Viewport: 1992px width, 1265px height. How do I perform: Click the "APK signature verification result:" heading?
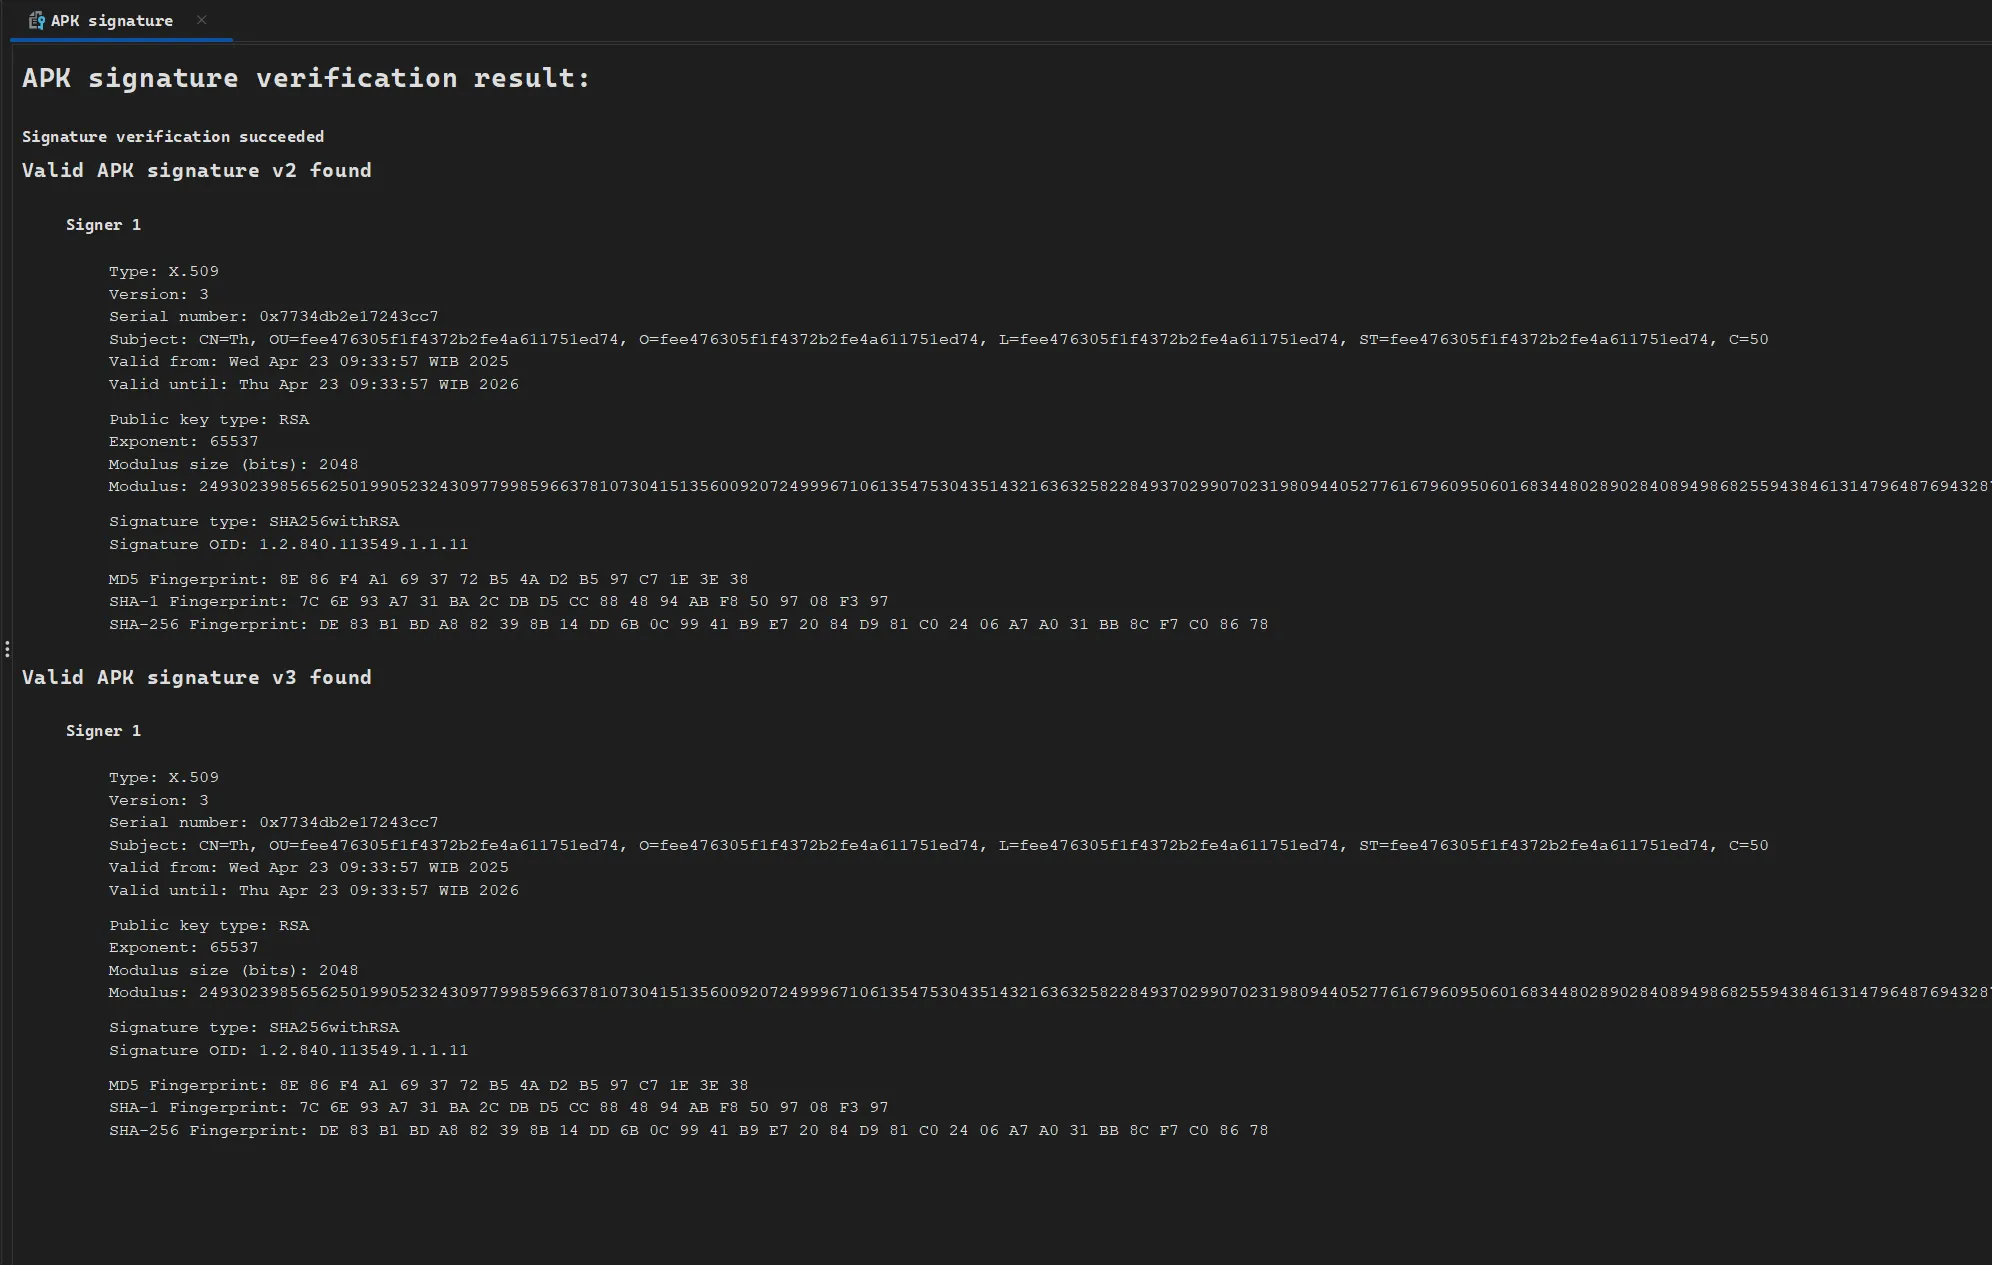(306, 78)
